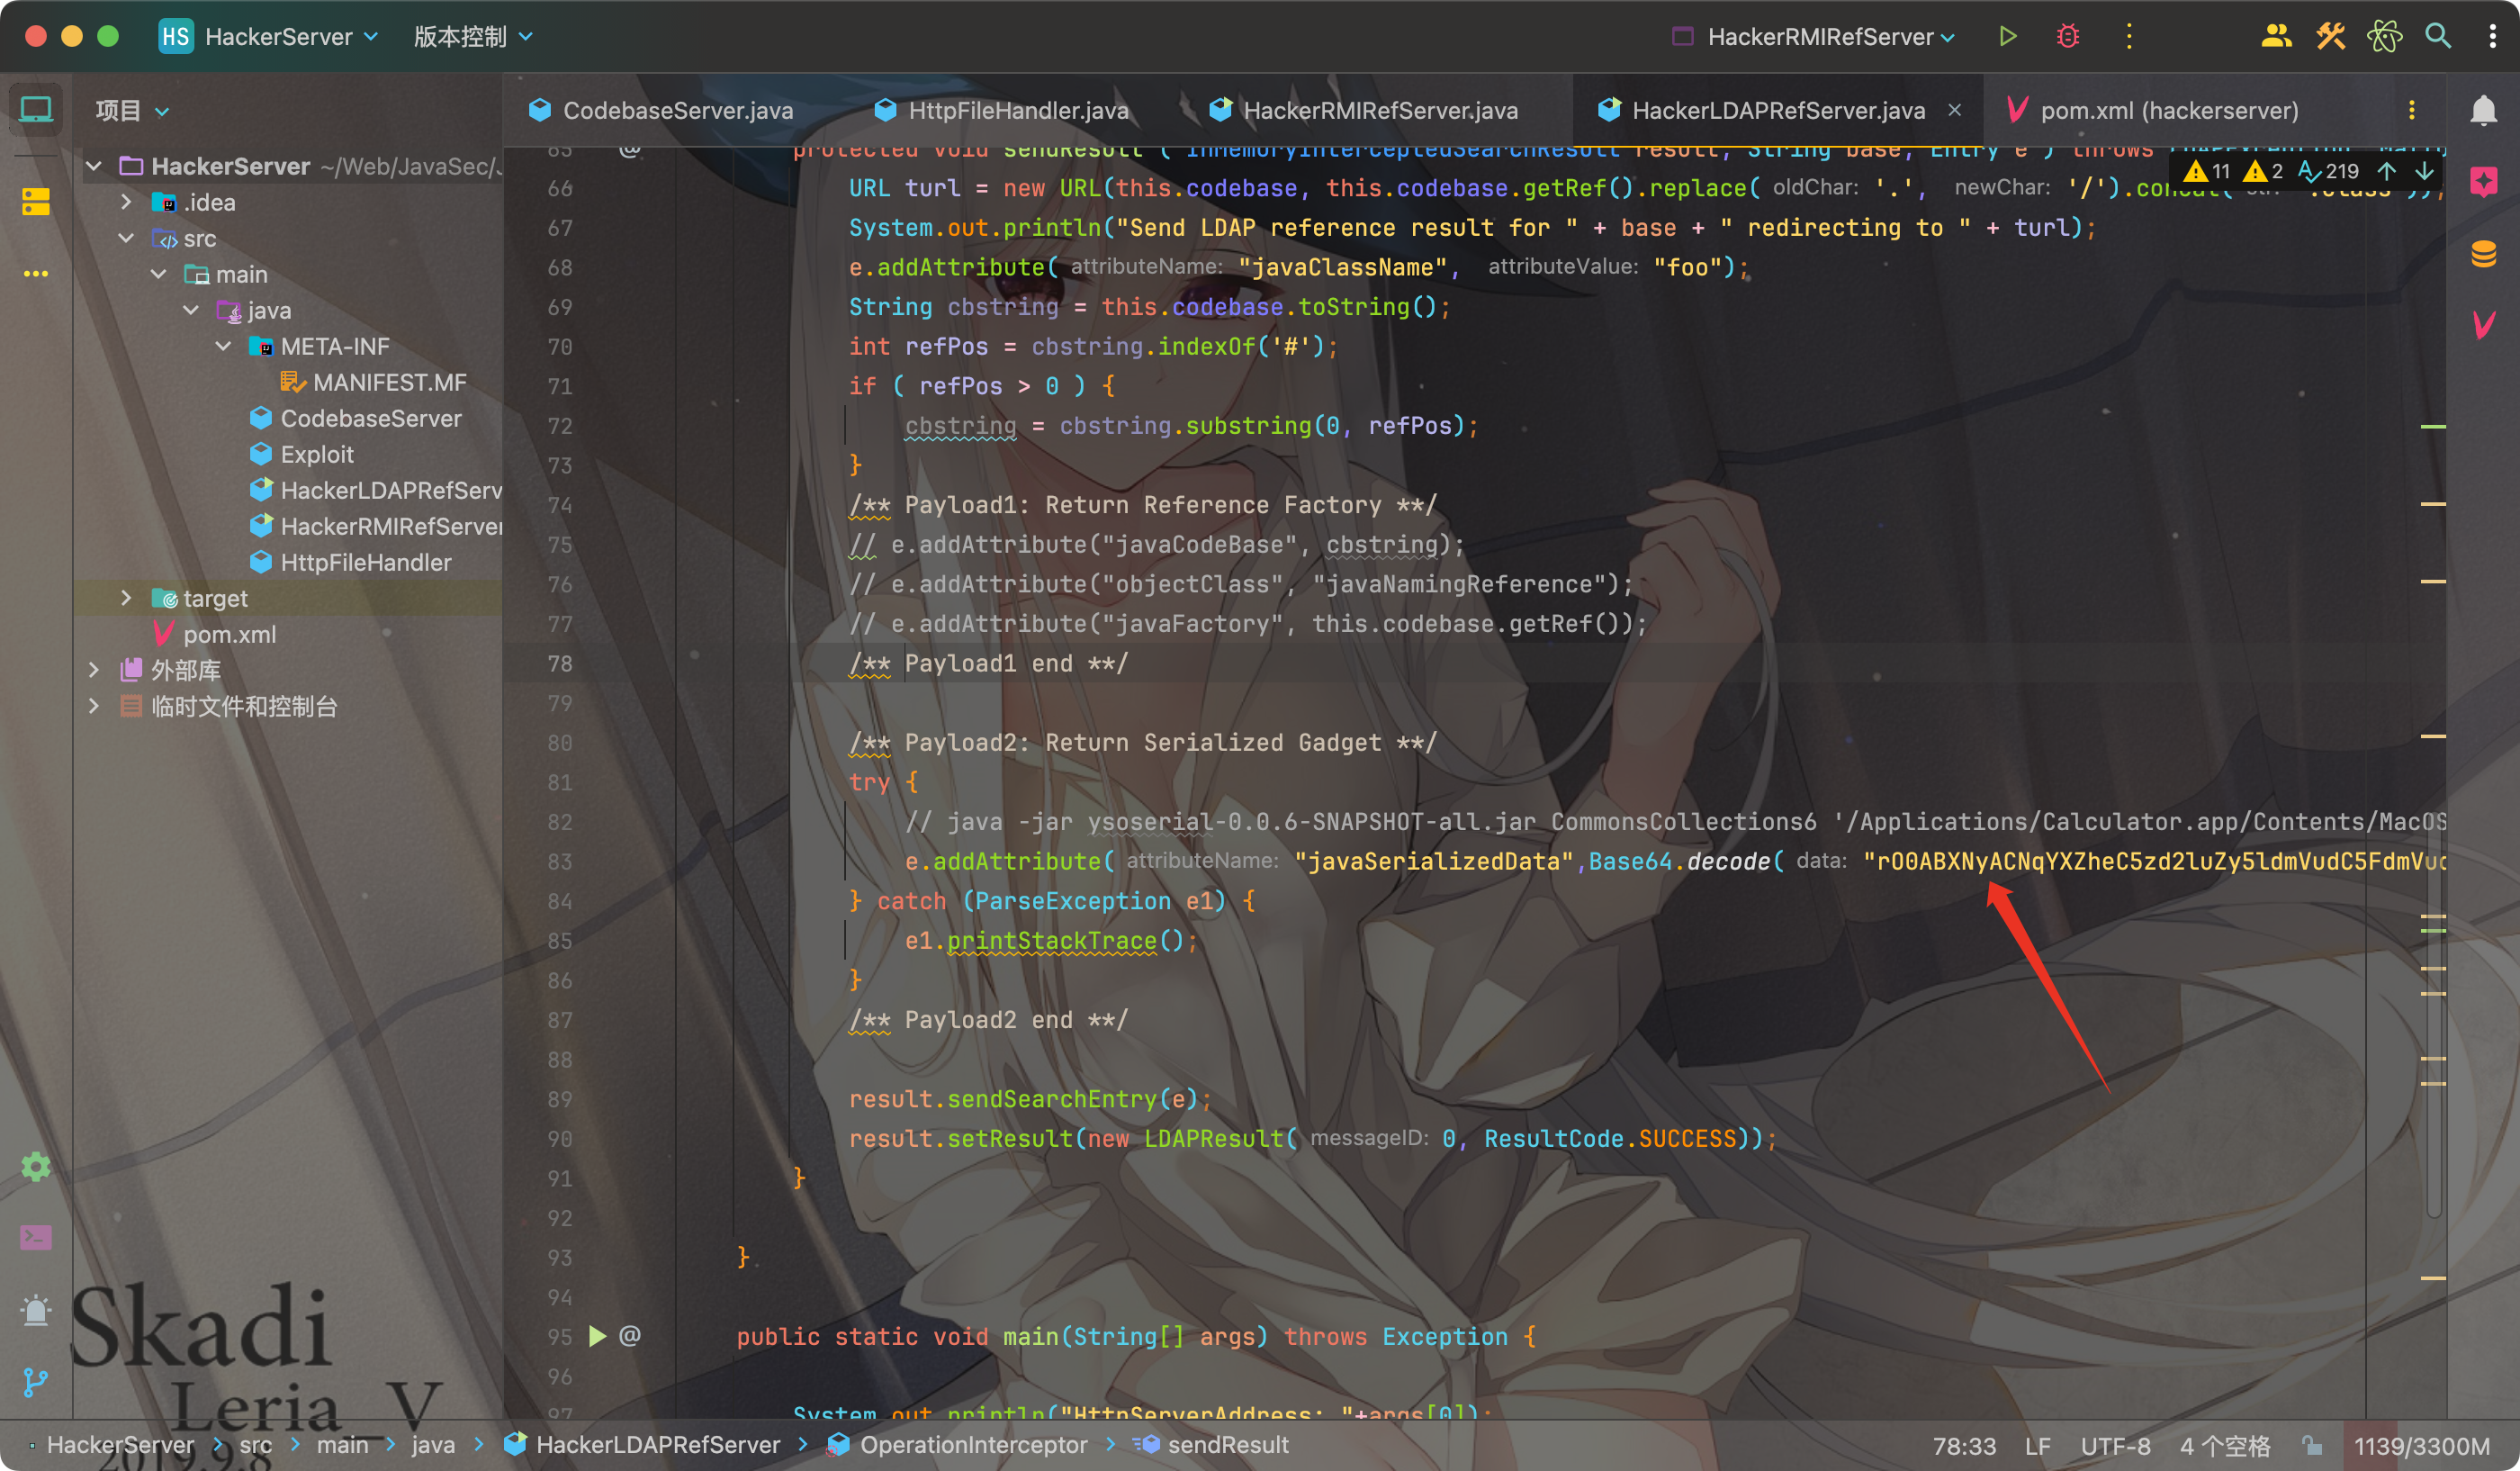Screen dimensions: 2520x1471
Task: Run HackerRMIRefServer with the play button
Action: pyautogui.click(x=2008, y=37)
